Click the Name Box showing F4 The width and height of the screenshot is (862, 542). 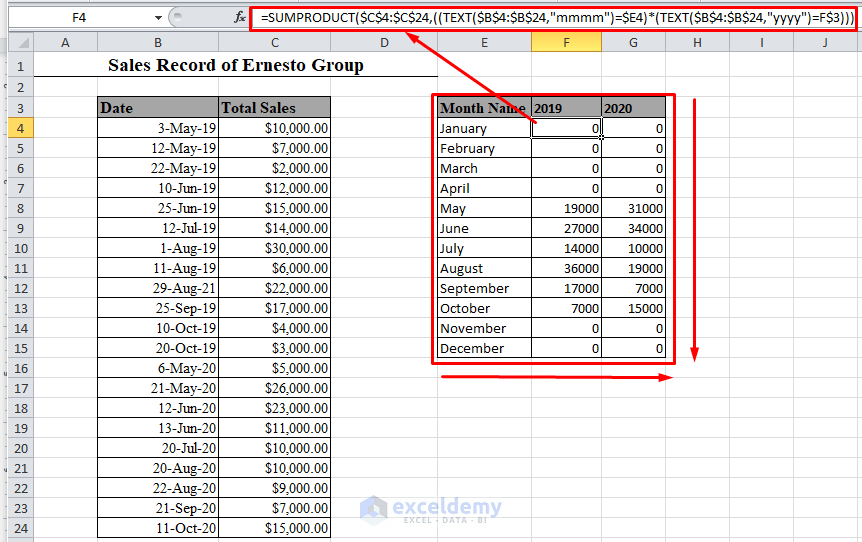pos(79,18)
